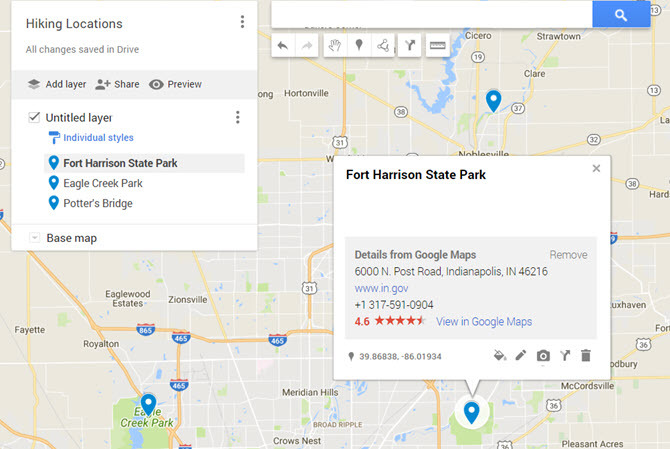The height and width of the screenshot is (449, 670).
Task: Click the pencil edit icon in info window
Action: click(x=520, y=355)
